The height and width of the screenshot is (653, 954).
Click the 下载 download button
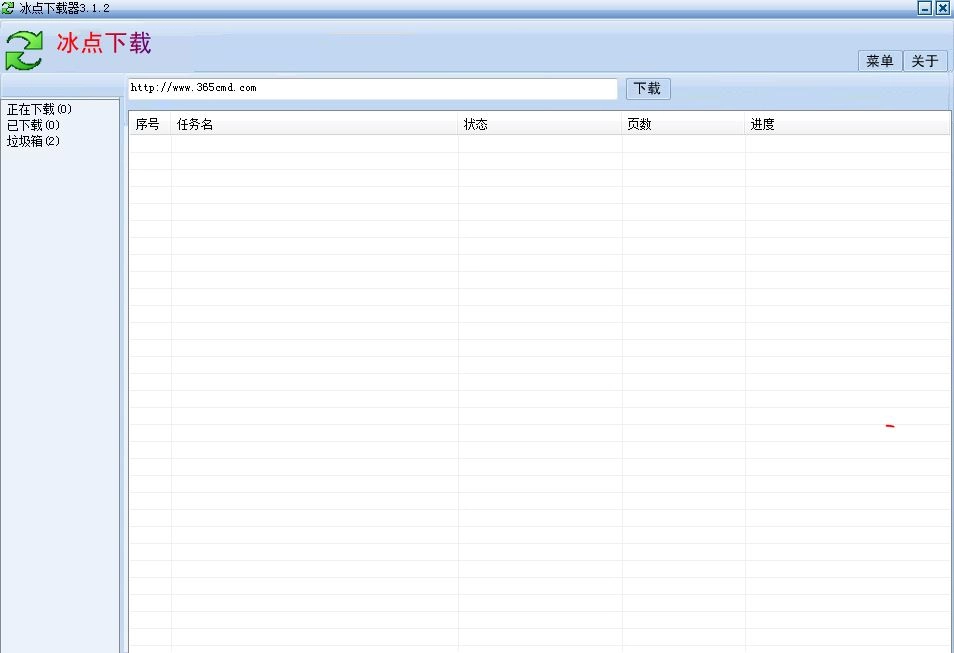[x=647, y=88]
